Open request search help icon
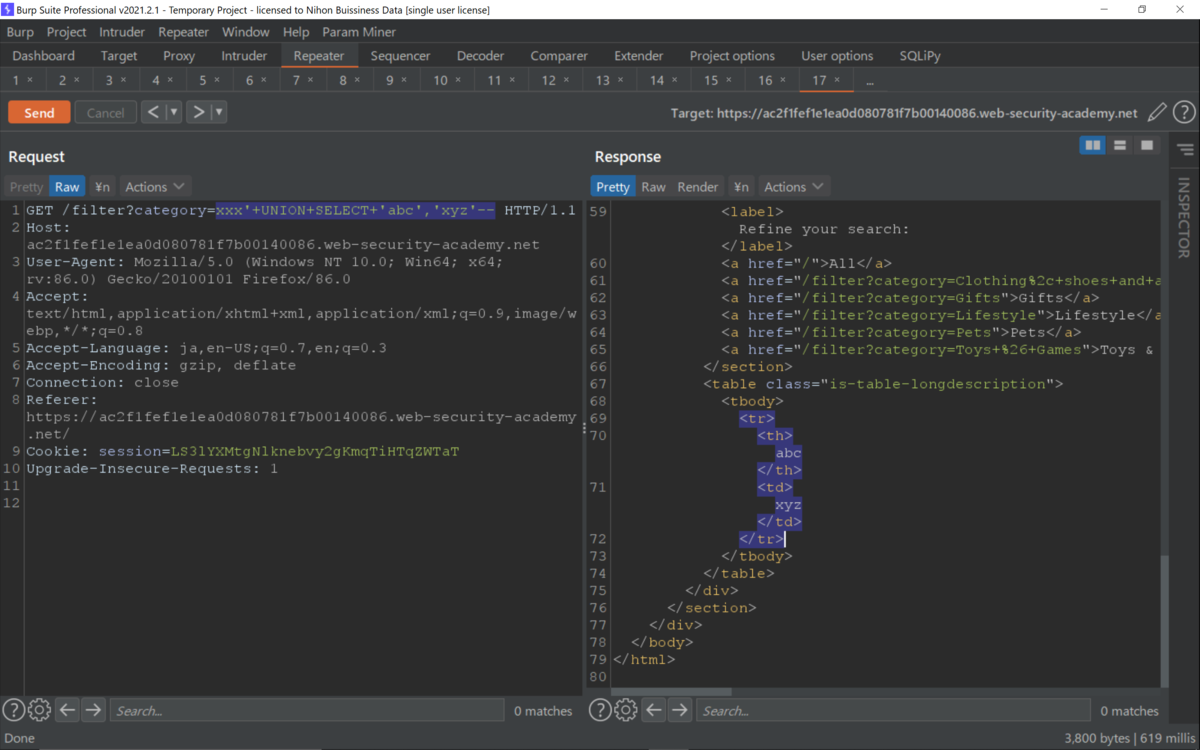 point(13,710)
